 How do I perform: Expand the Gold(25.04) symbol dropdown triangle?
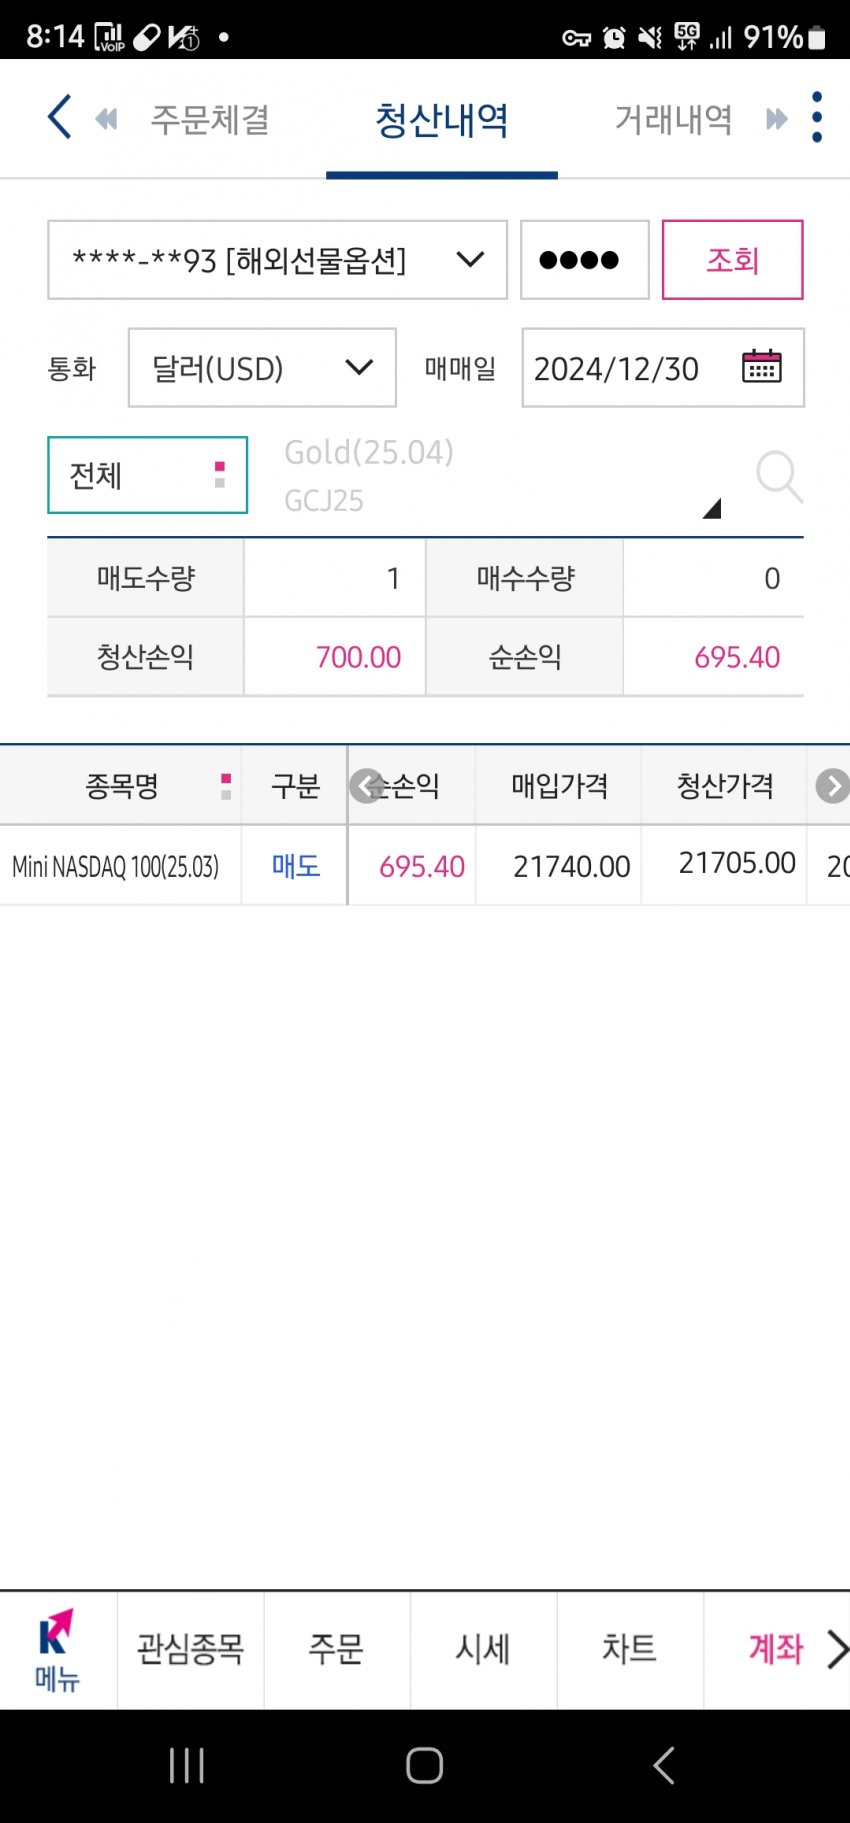tap(711, 509)
